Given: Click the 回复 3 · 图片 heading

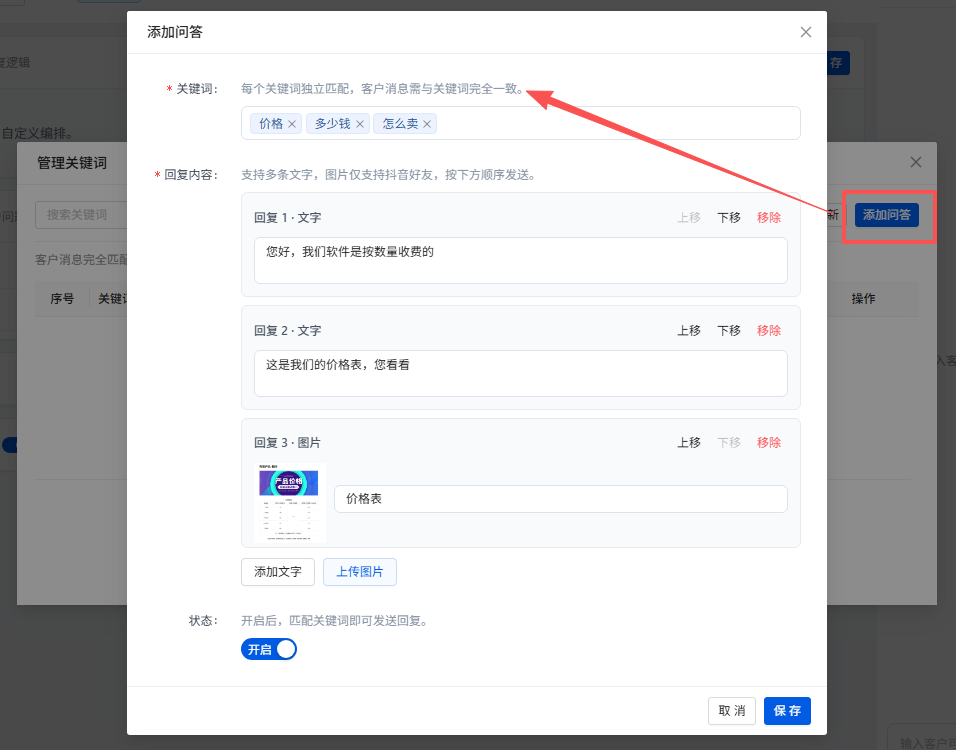Looking at the screenshot, I should tap(287, 443).
